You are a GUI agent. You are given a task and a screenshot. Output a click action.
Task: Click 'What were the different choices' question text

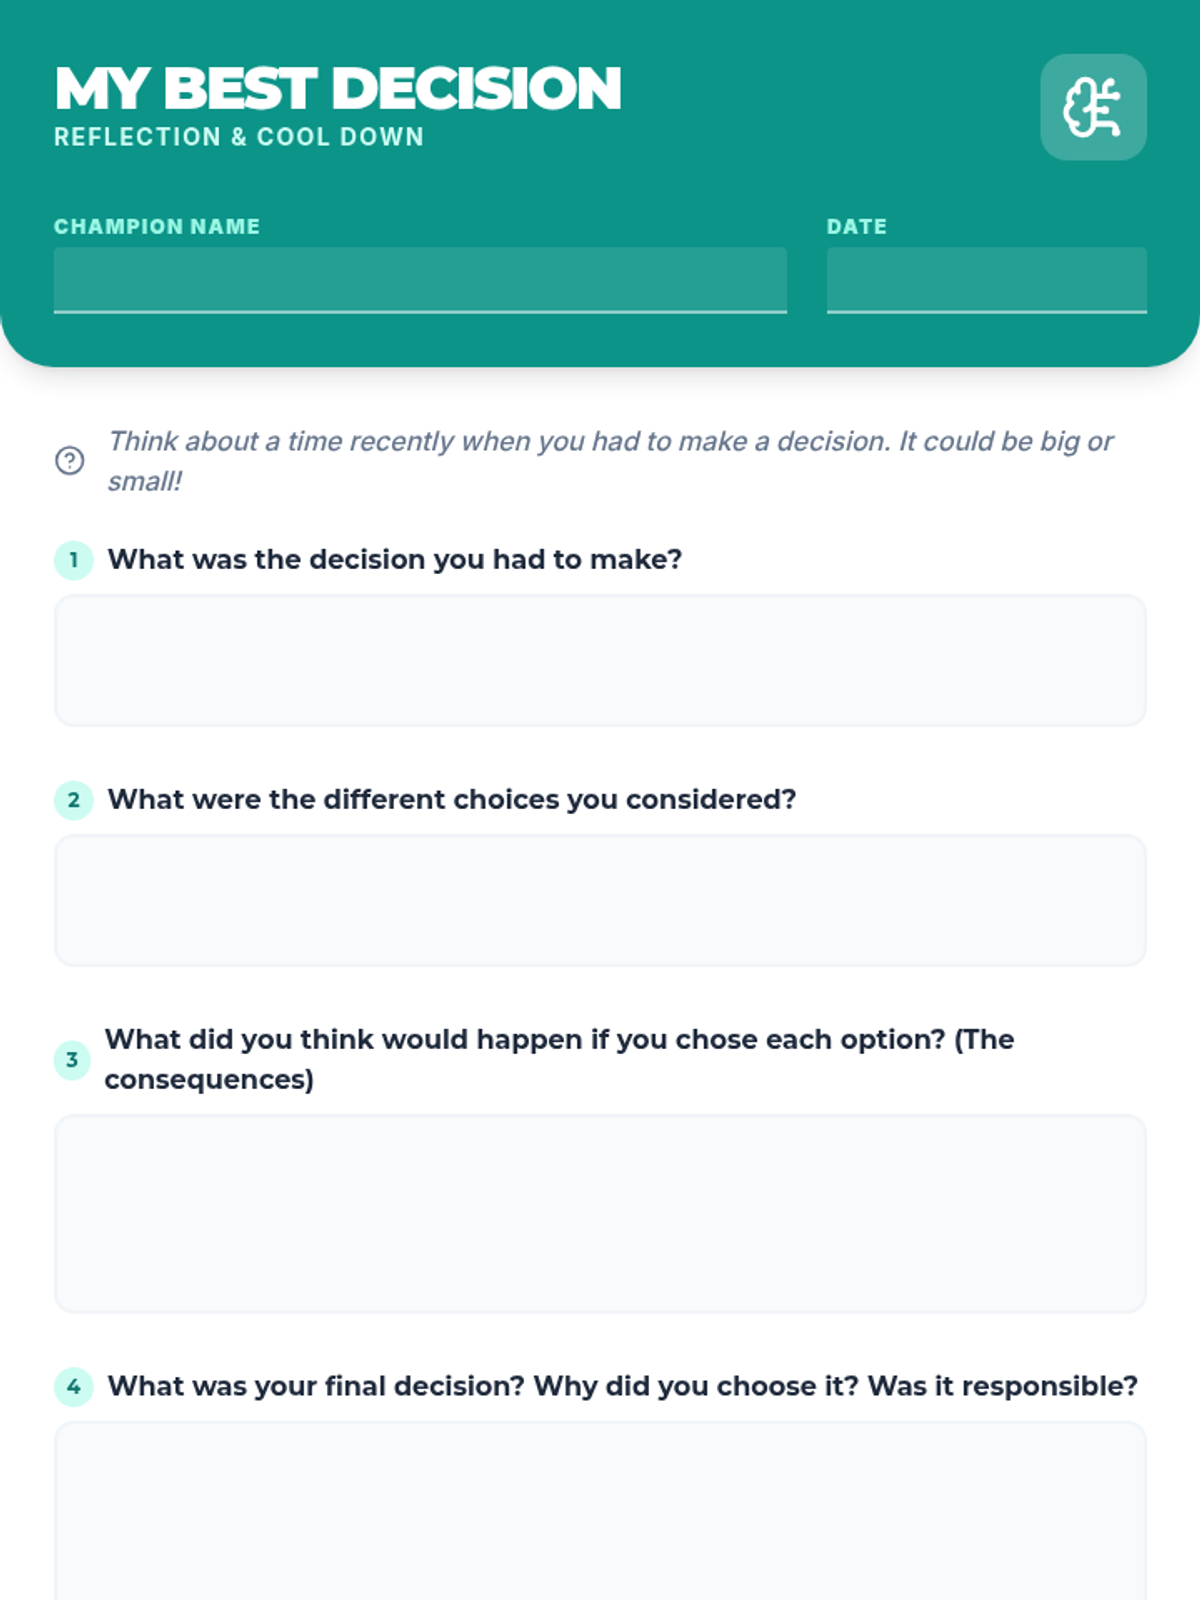click(452, 799)
